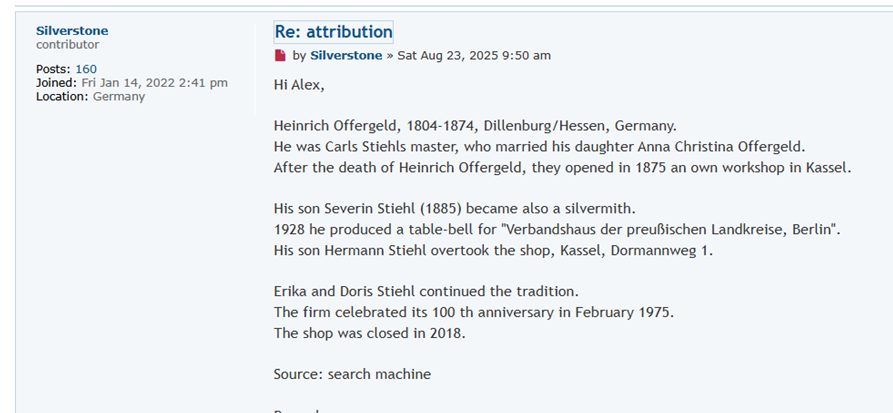Open the "Re: attribution" post title link
This screenshot has width=893, height=413.
coord(333,32)
